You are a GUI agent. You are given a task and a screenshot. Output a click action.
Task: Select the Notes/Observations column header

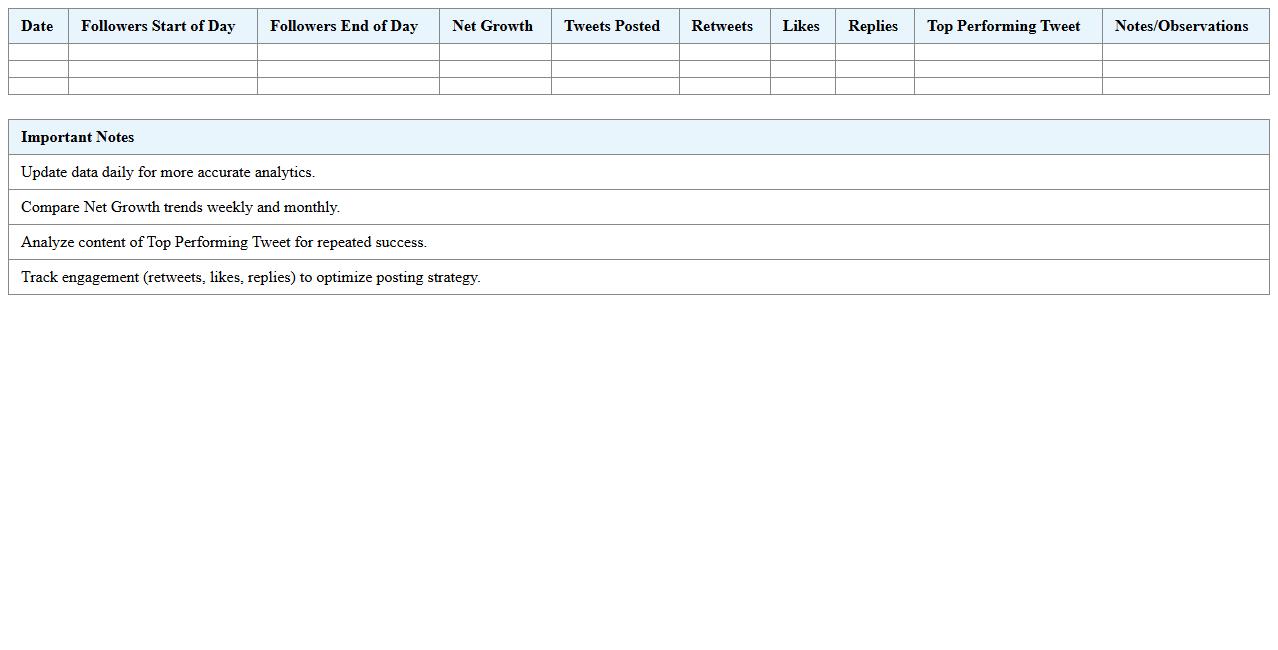(x=1181, y=26)
